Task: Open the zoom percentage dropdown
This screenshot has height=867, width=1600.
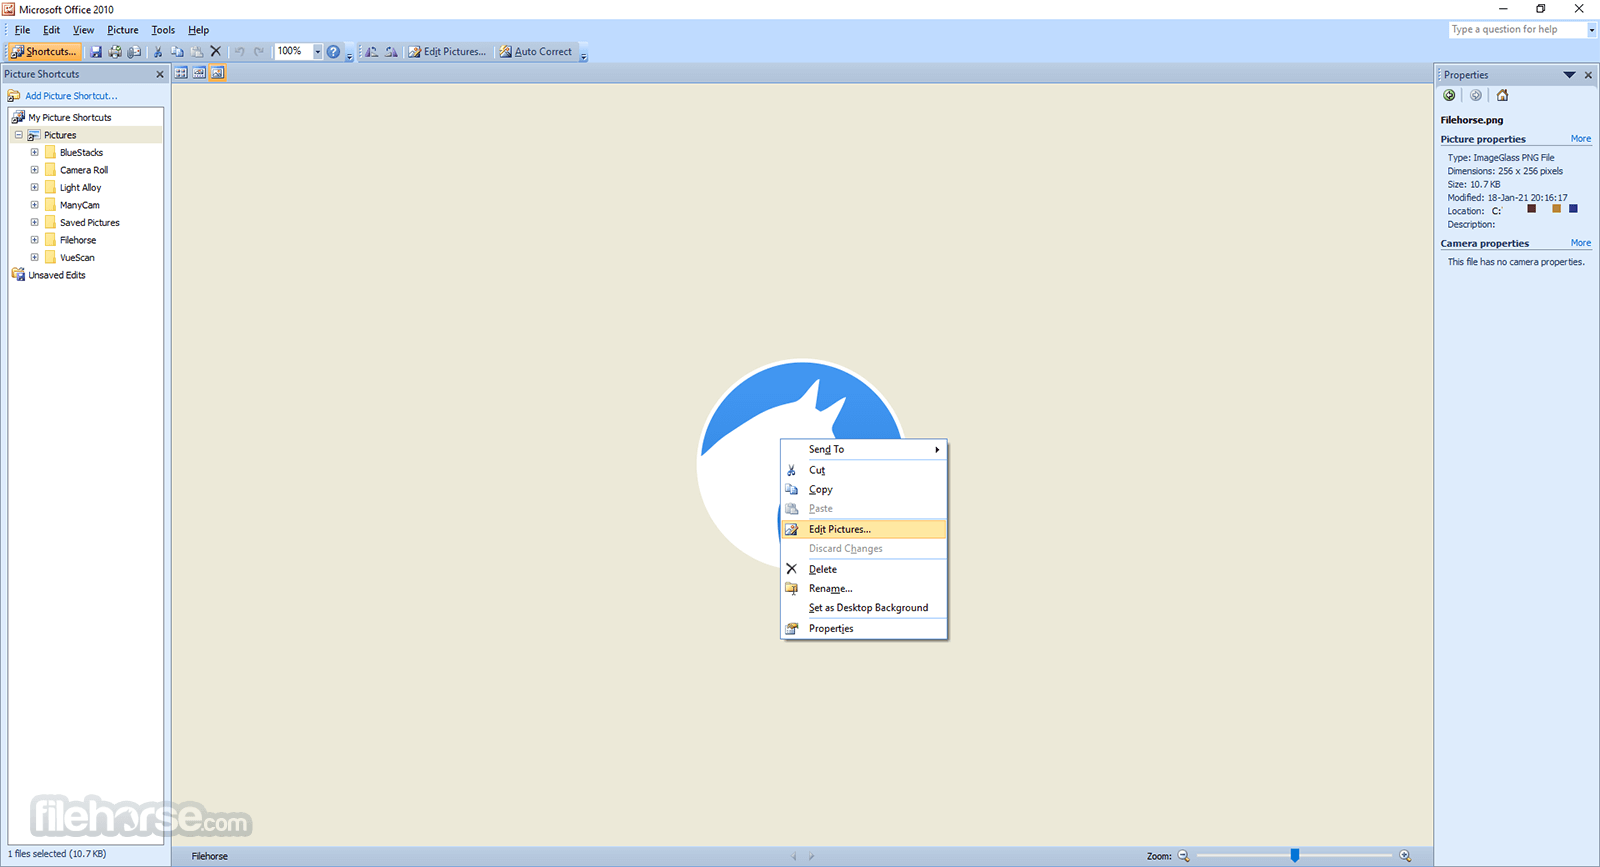Action: (317, 51)
